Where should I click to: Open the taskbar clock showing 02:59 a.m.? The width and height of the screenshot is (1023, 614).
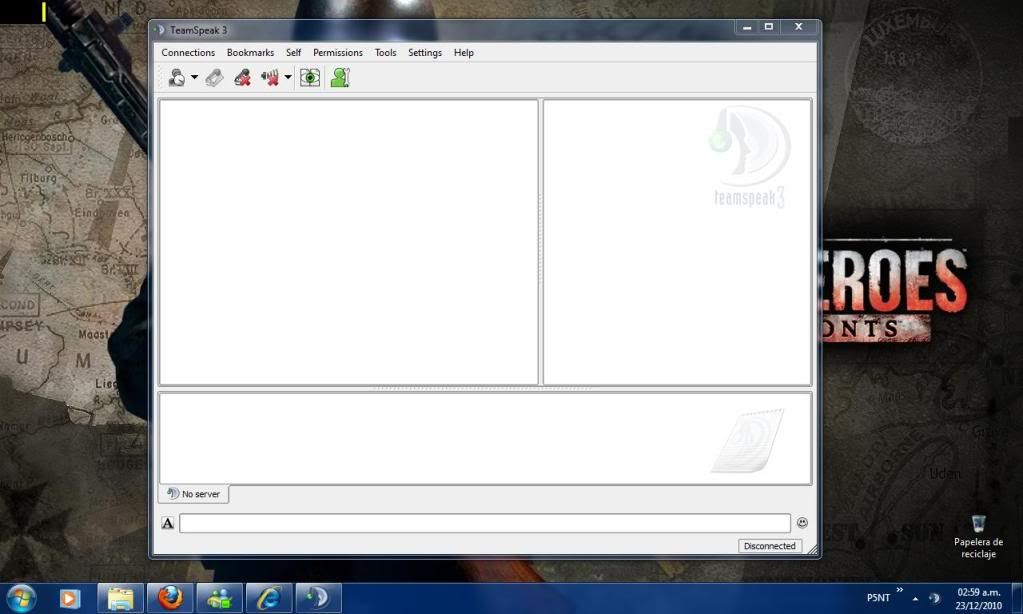(979, 599)
